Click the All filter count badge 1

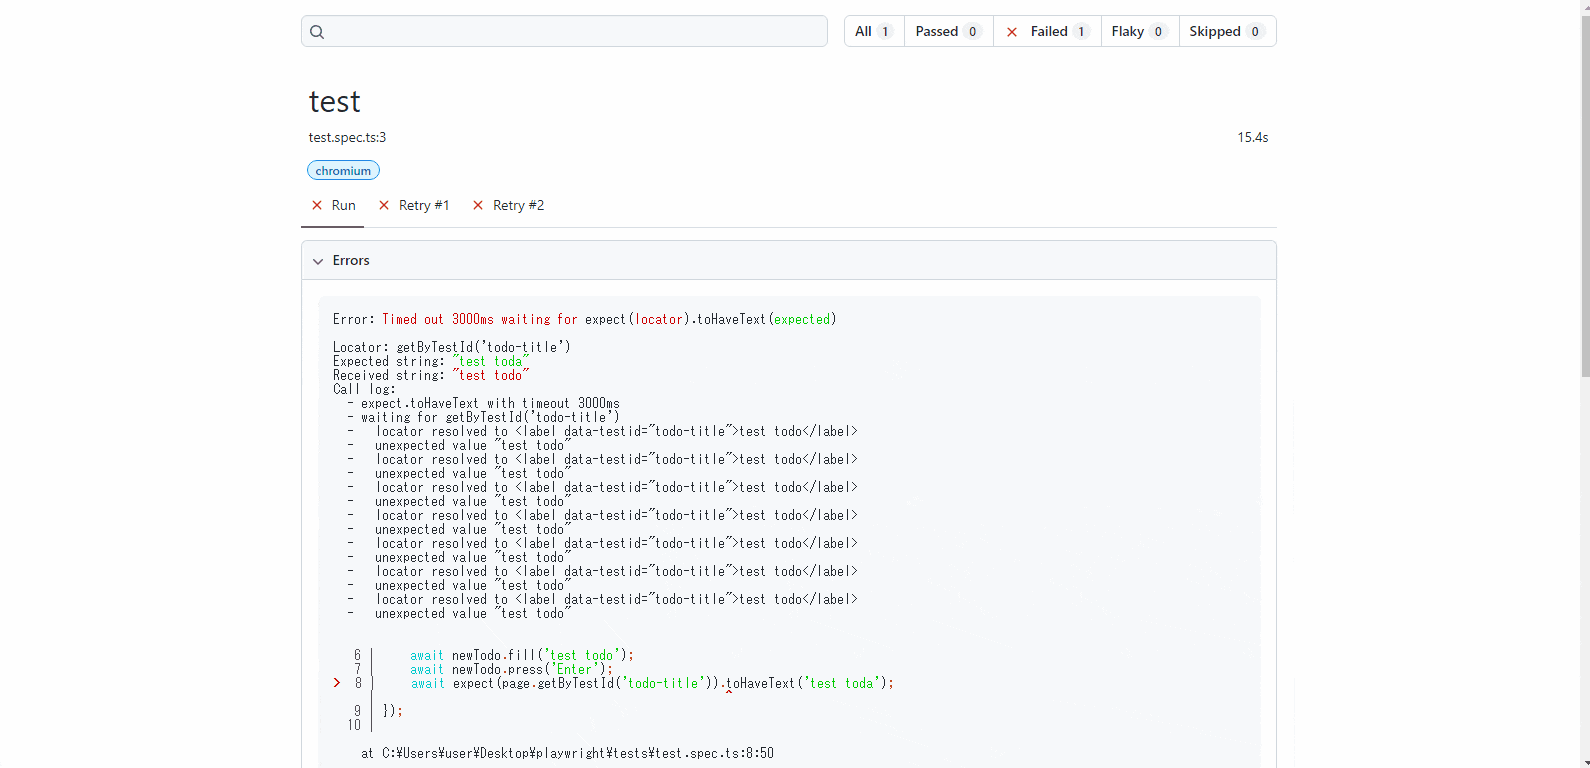885,32
